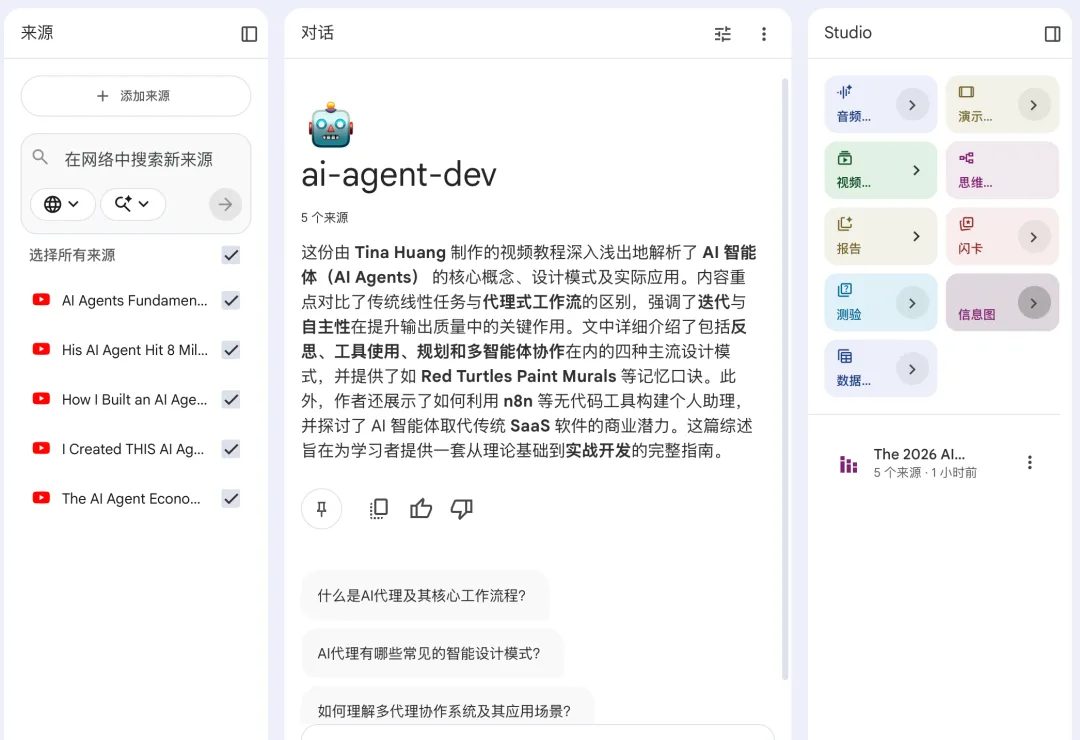Click the mind map tile in Studio
Viewport: 1080px width, 740px height.
(x=1002, y=170)
